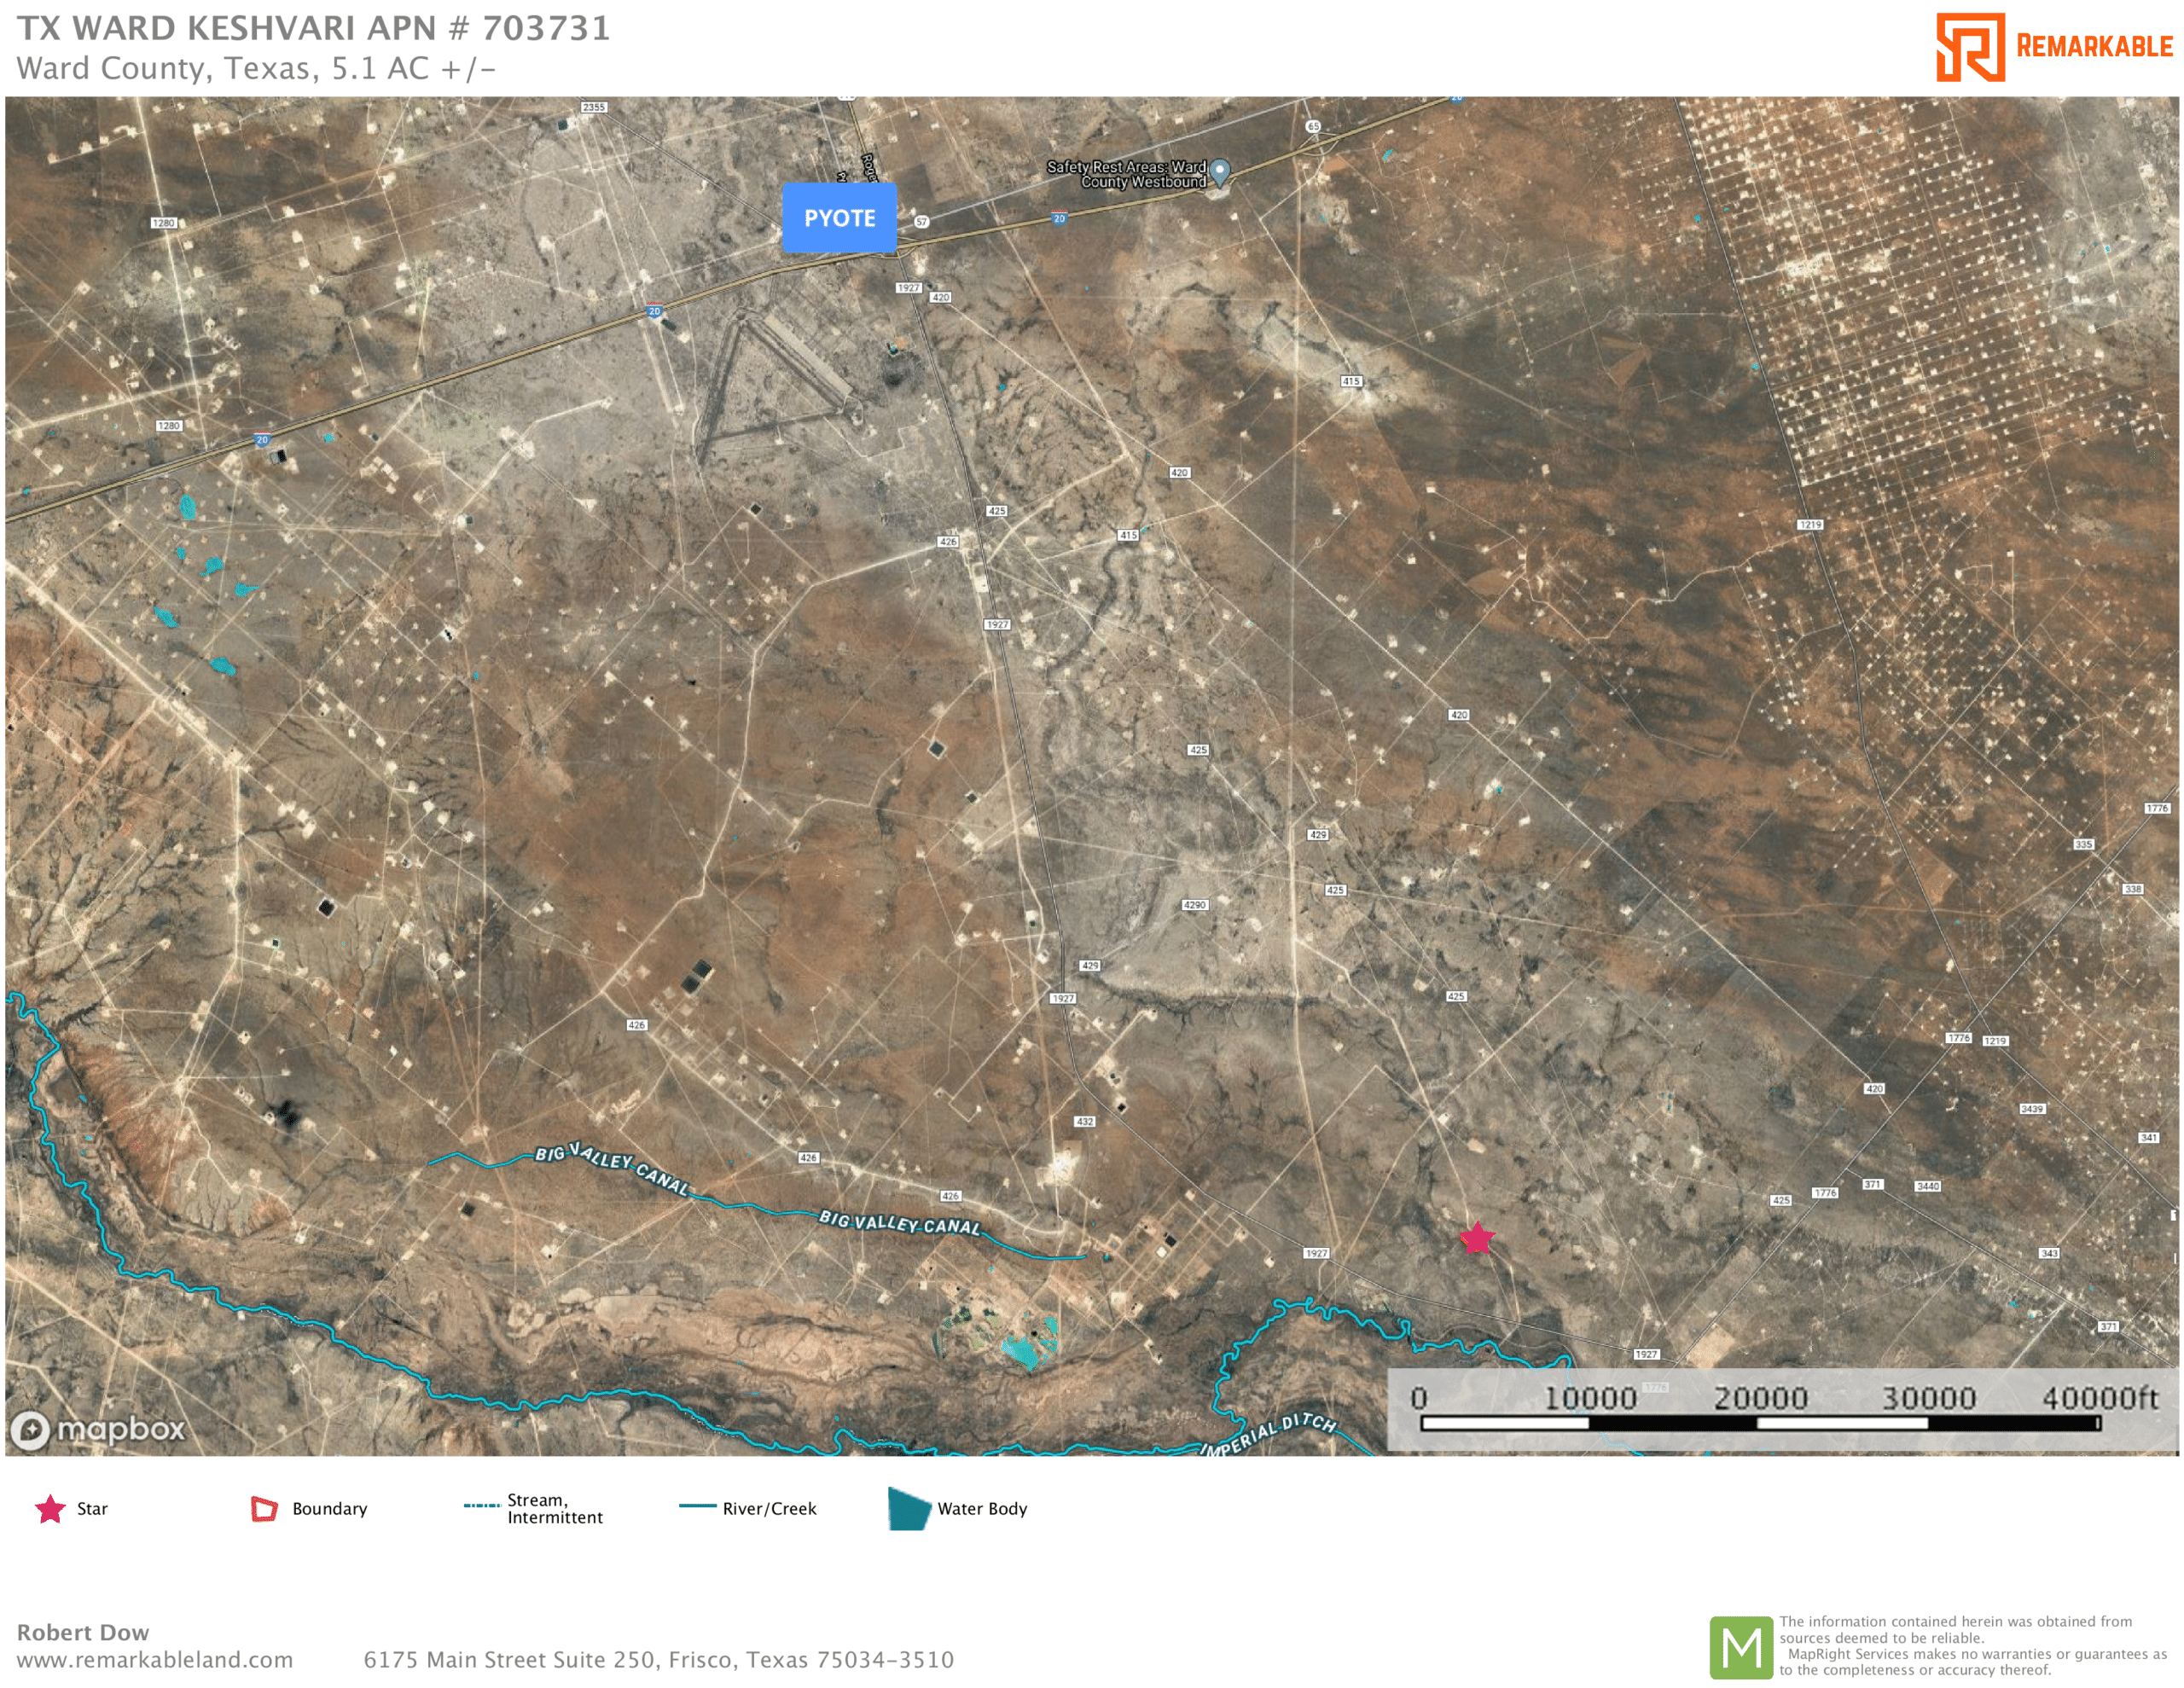
Task: Open the www.remarkableland.com link
Action: click(155, 1660)
